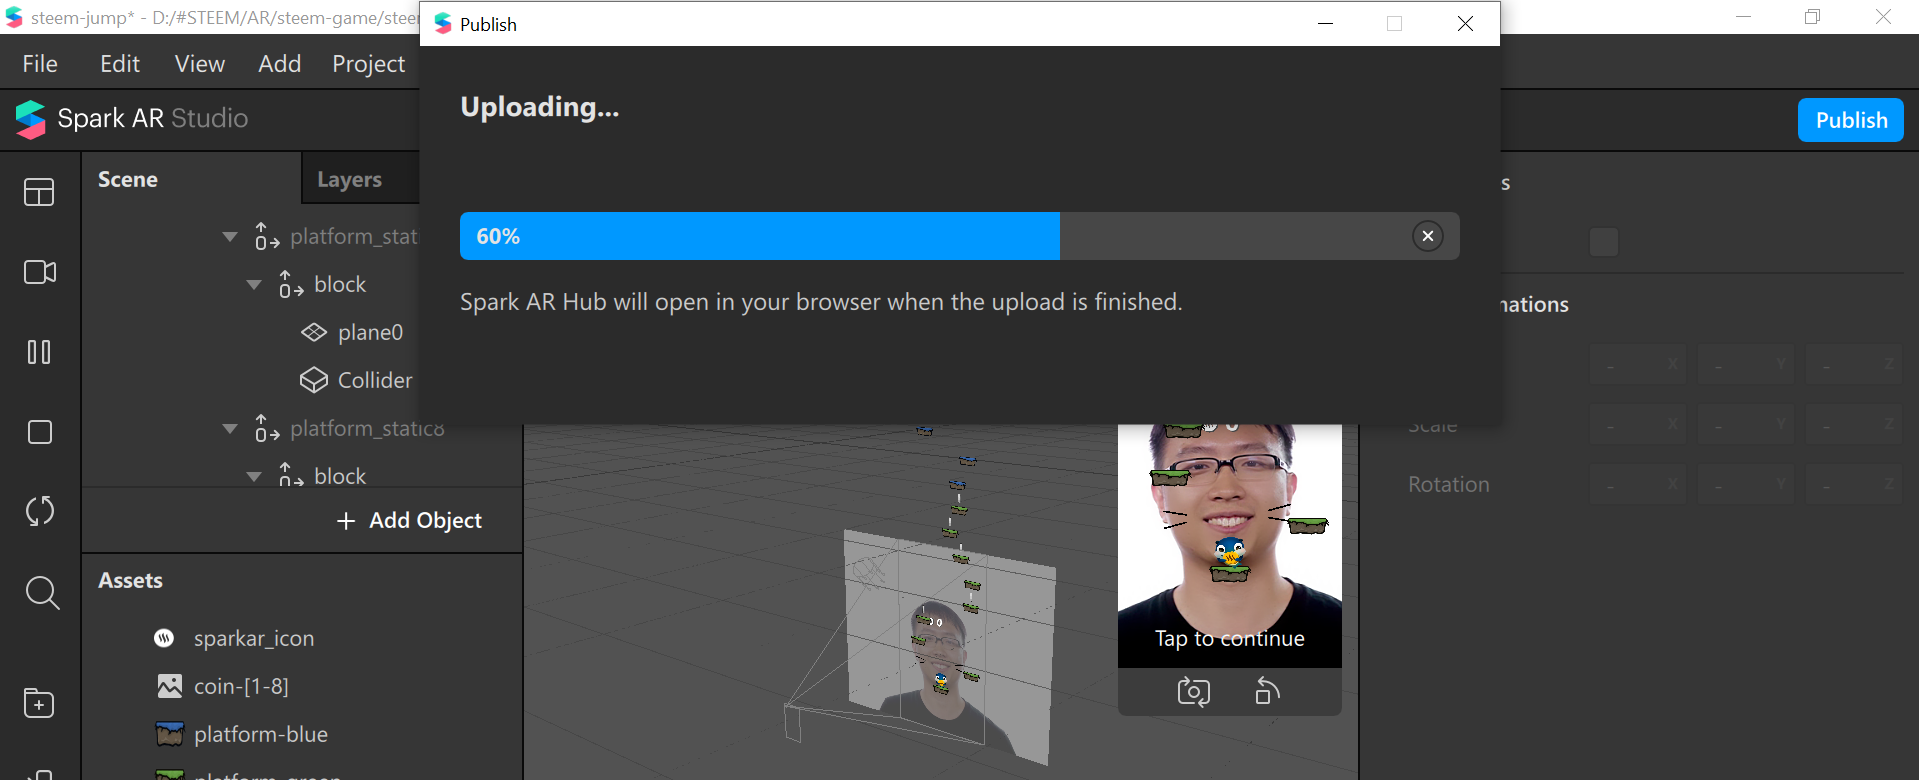Screen dimensions: 1919x780
Task: Click the add asset folder icon
Action: point(39,703)
